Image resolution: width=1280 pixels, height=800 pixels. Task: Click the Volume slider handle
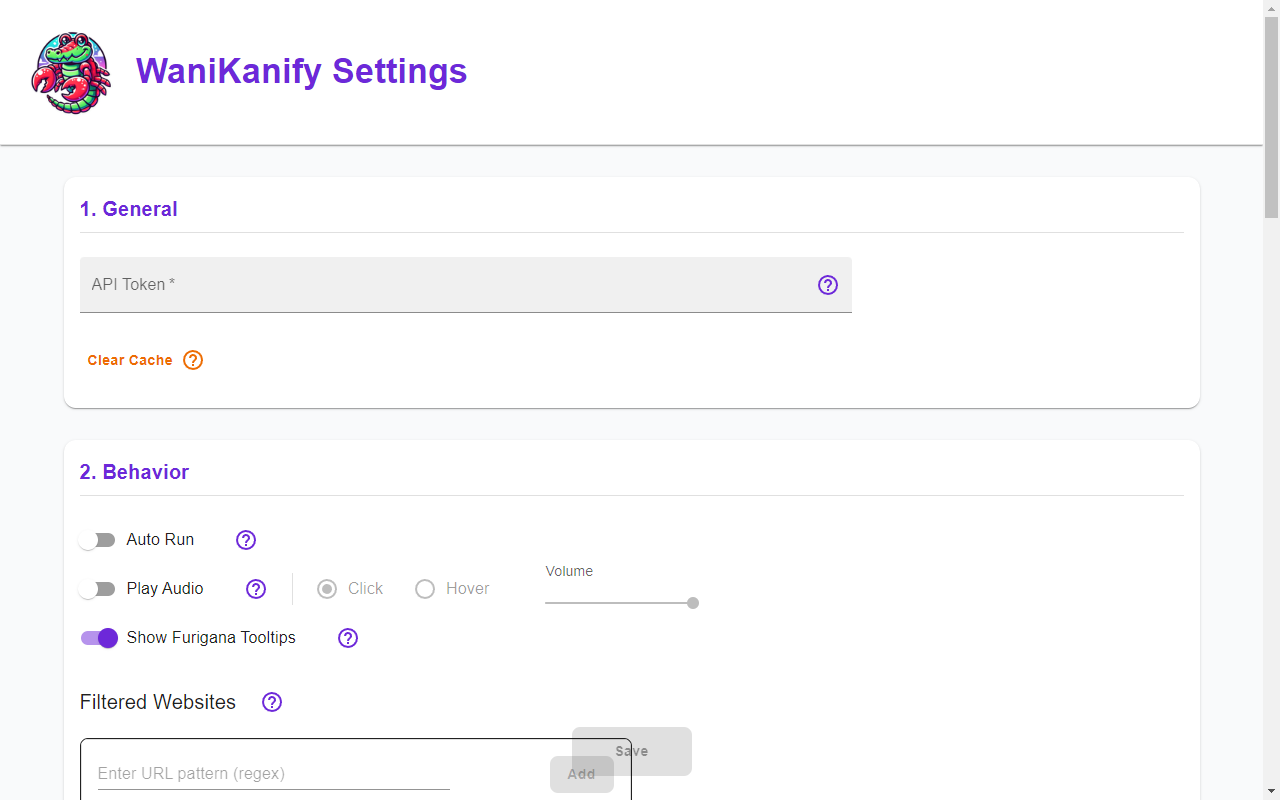pyautogui.click(x=693, y=603)
